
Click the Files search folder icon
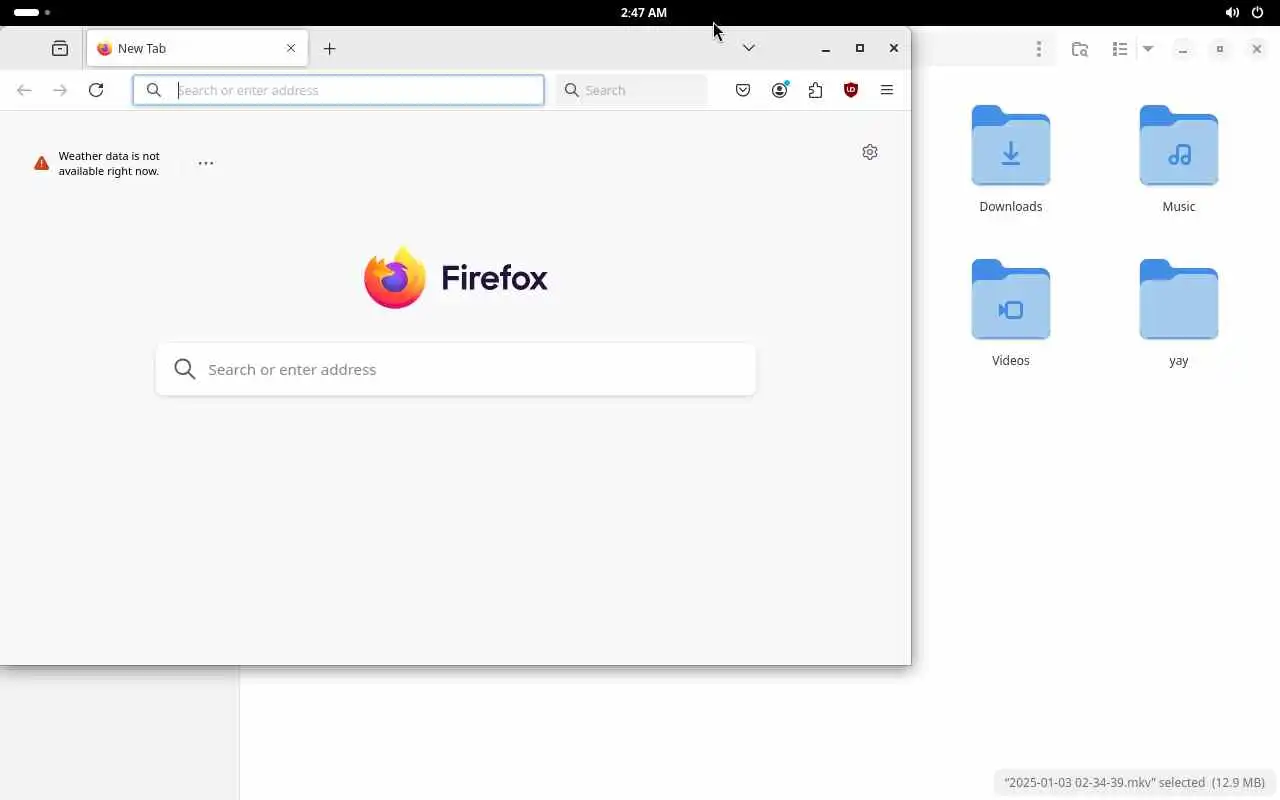coord(1080,49)
